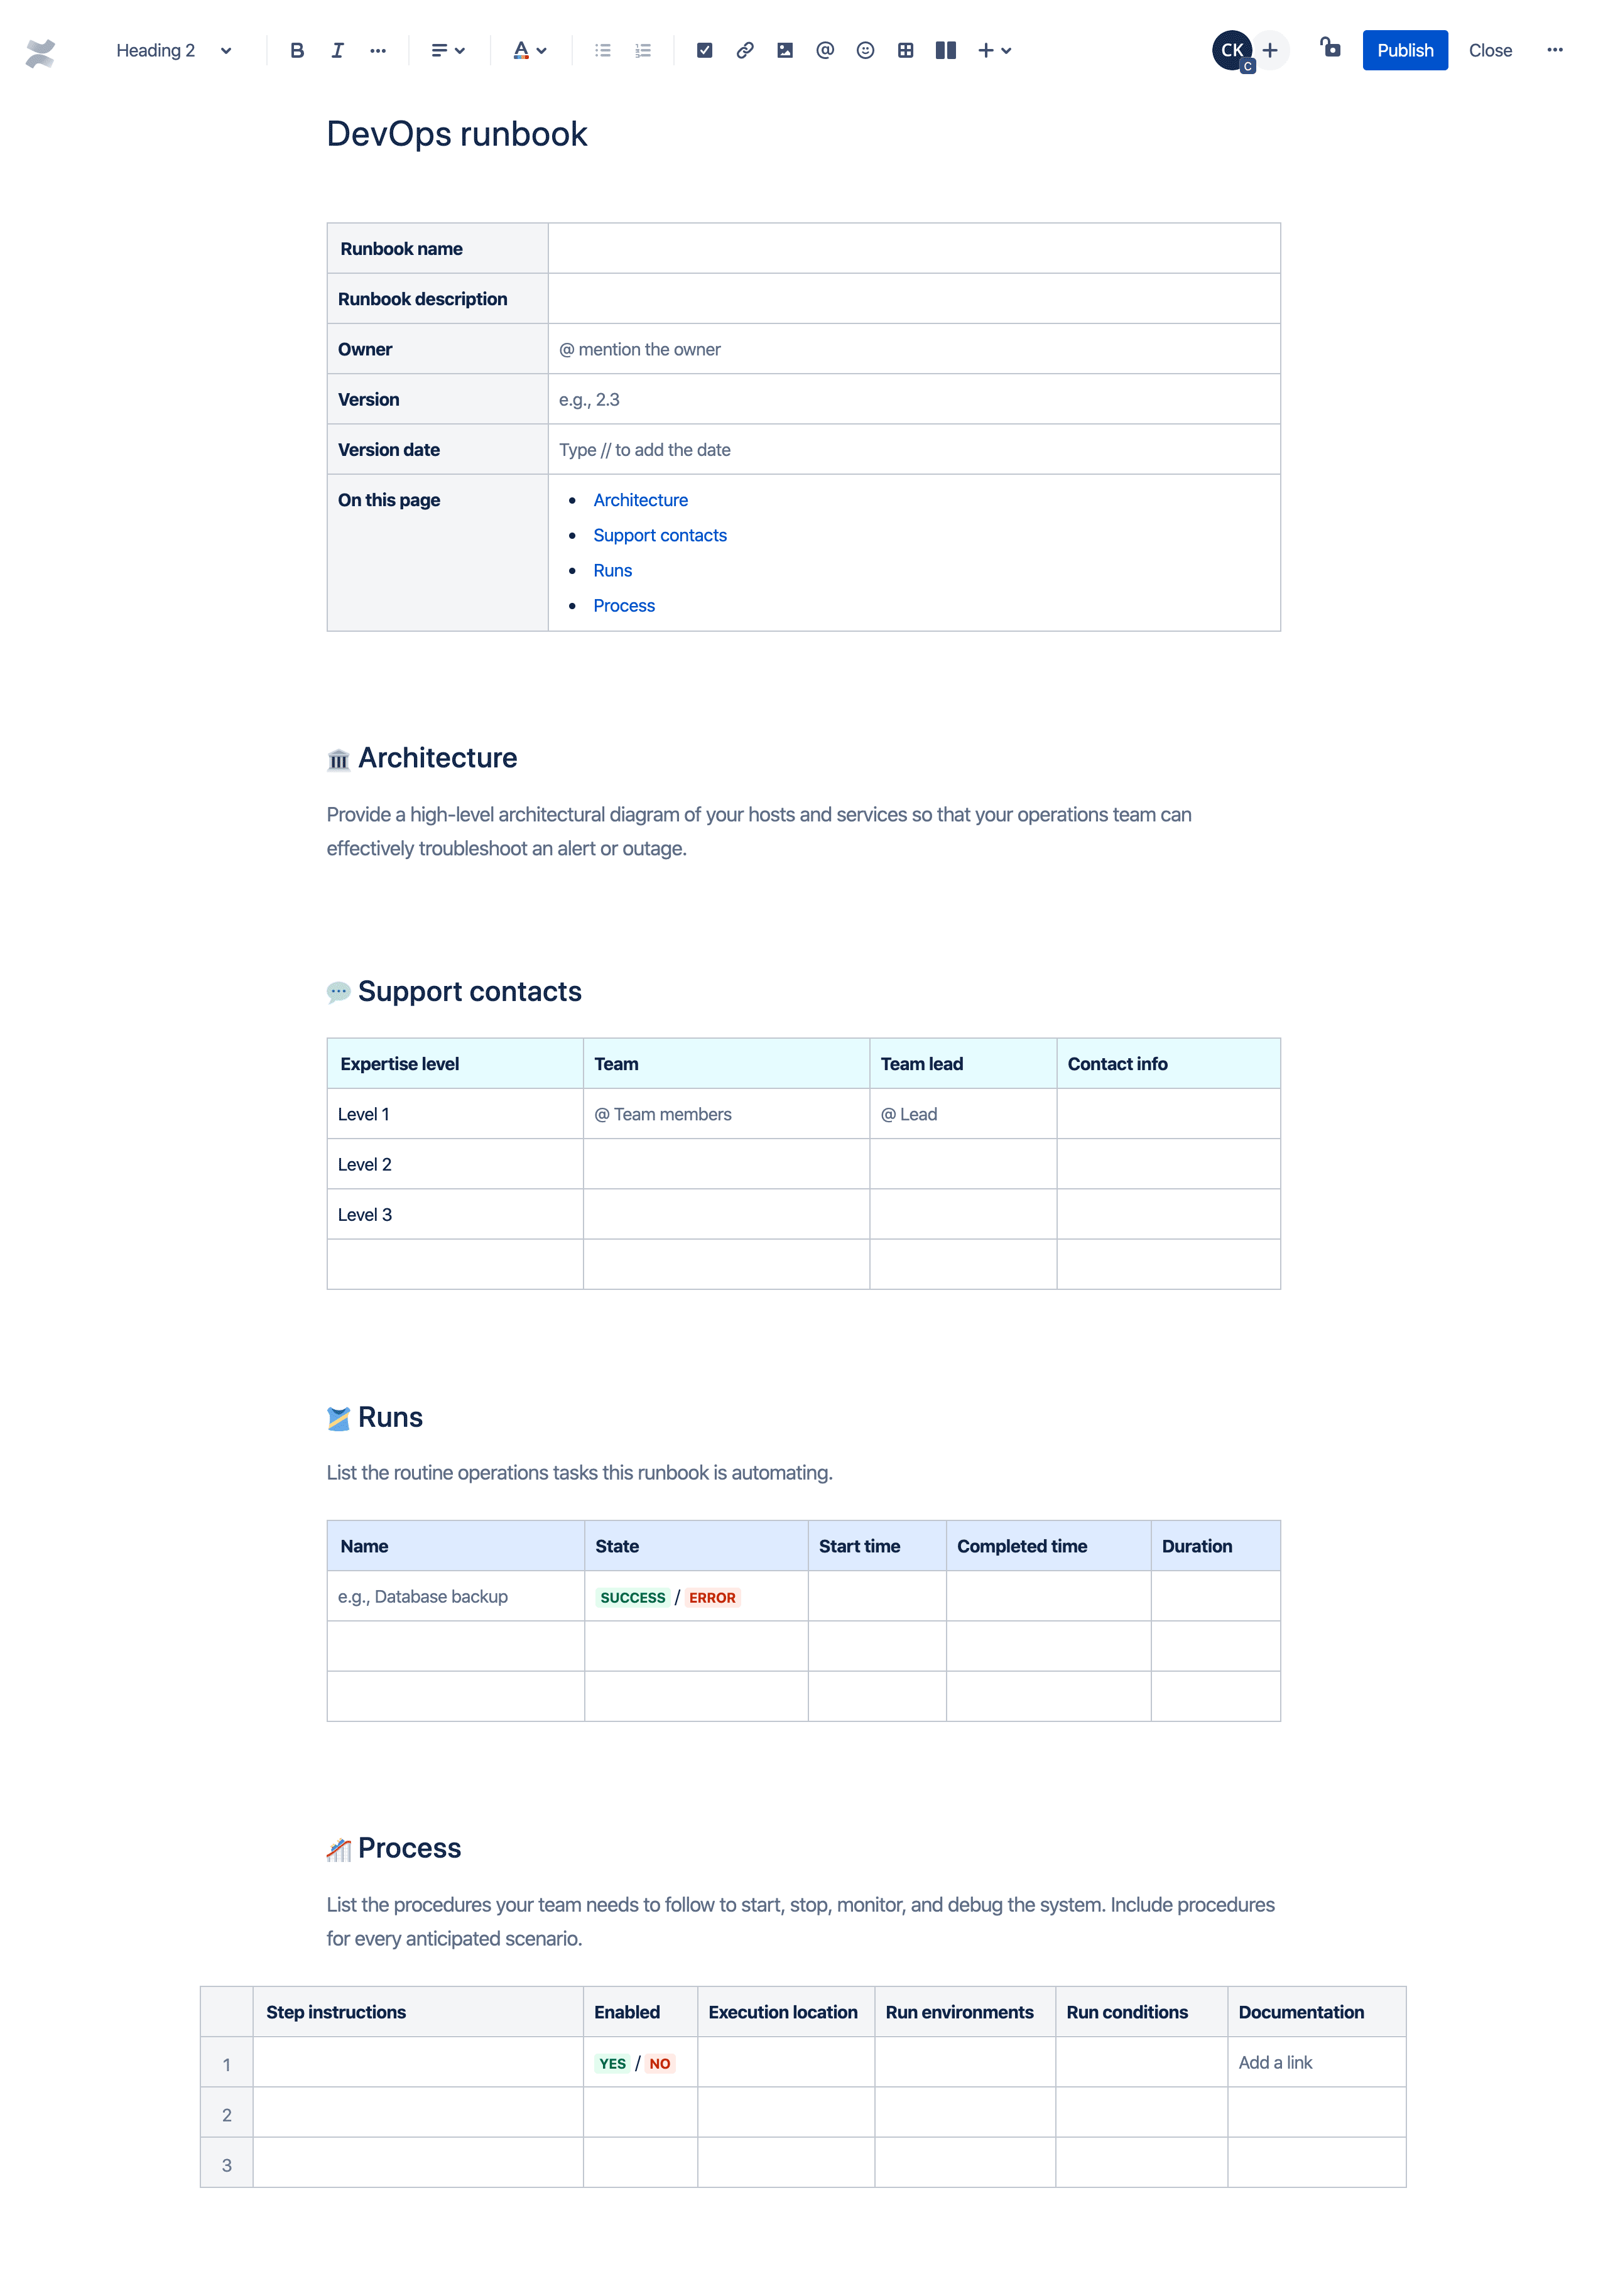Click the Italic formatting icon

click(335, 49)
